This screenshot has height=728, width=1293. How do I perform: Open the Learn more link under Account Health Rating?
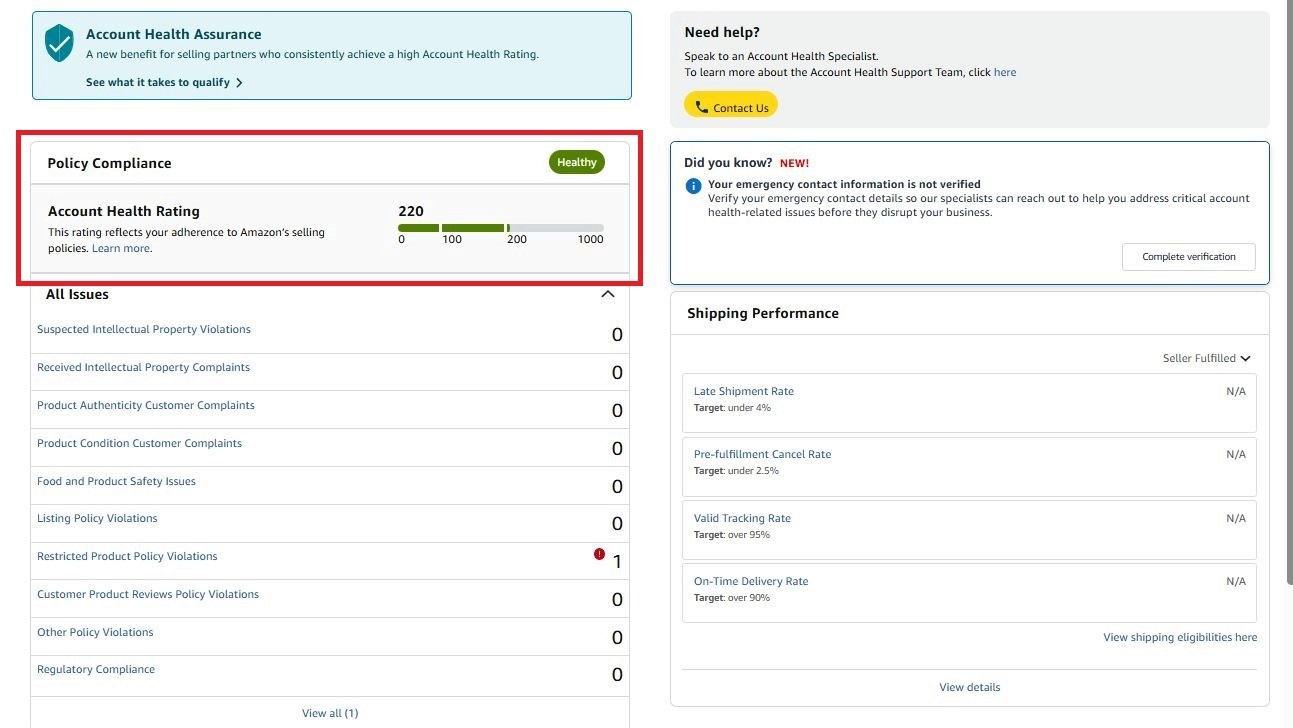point(120,247)
